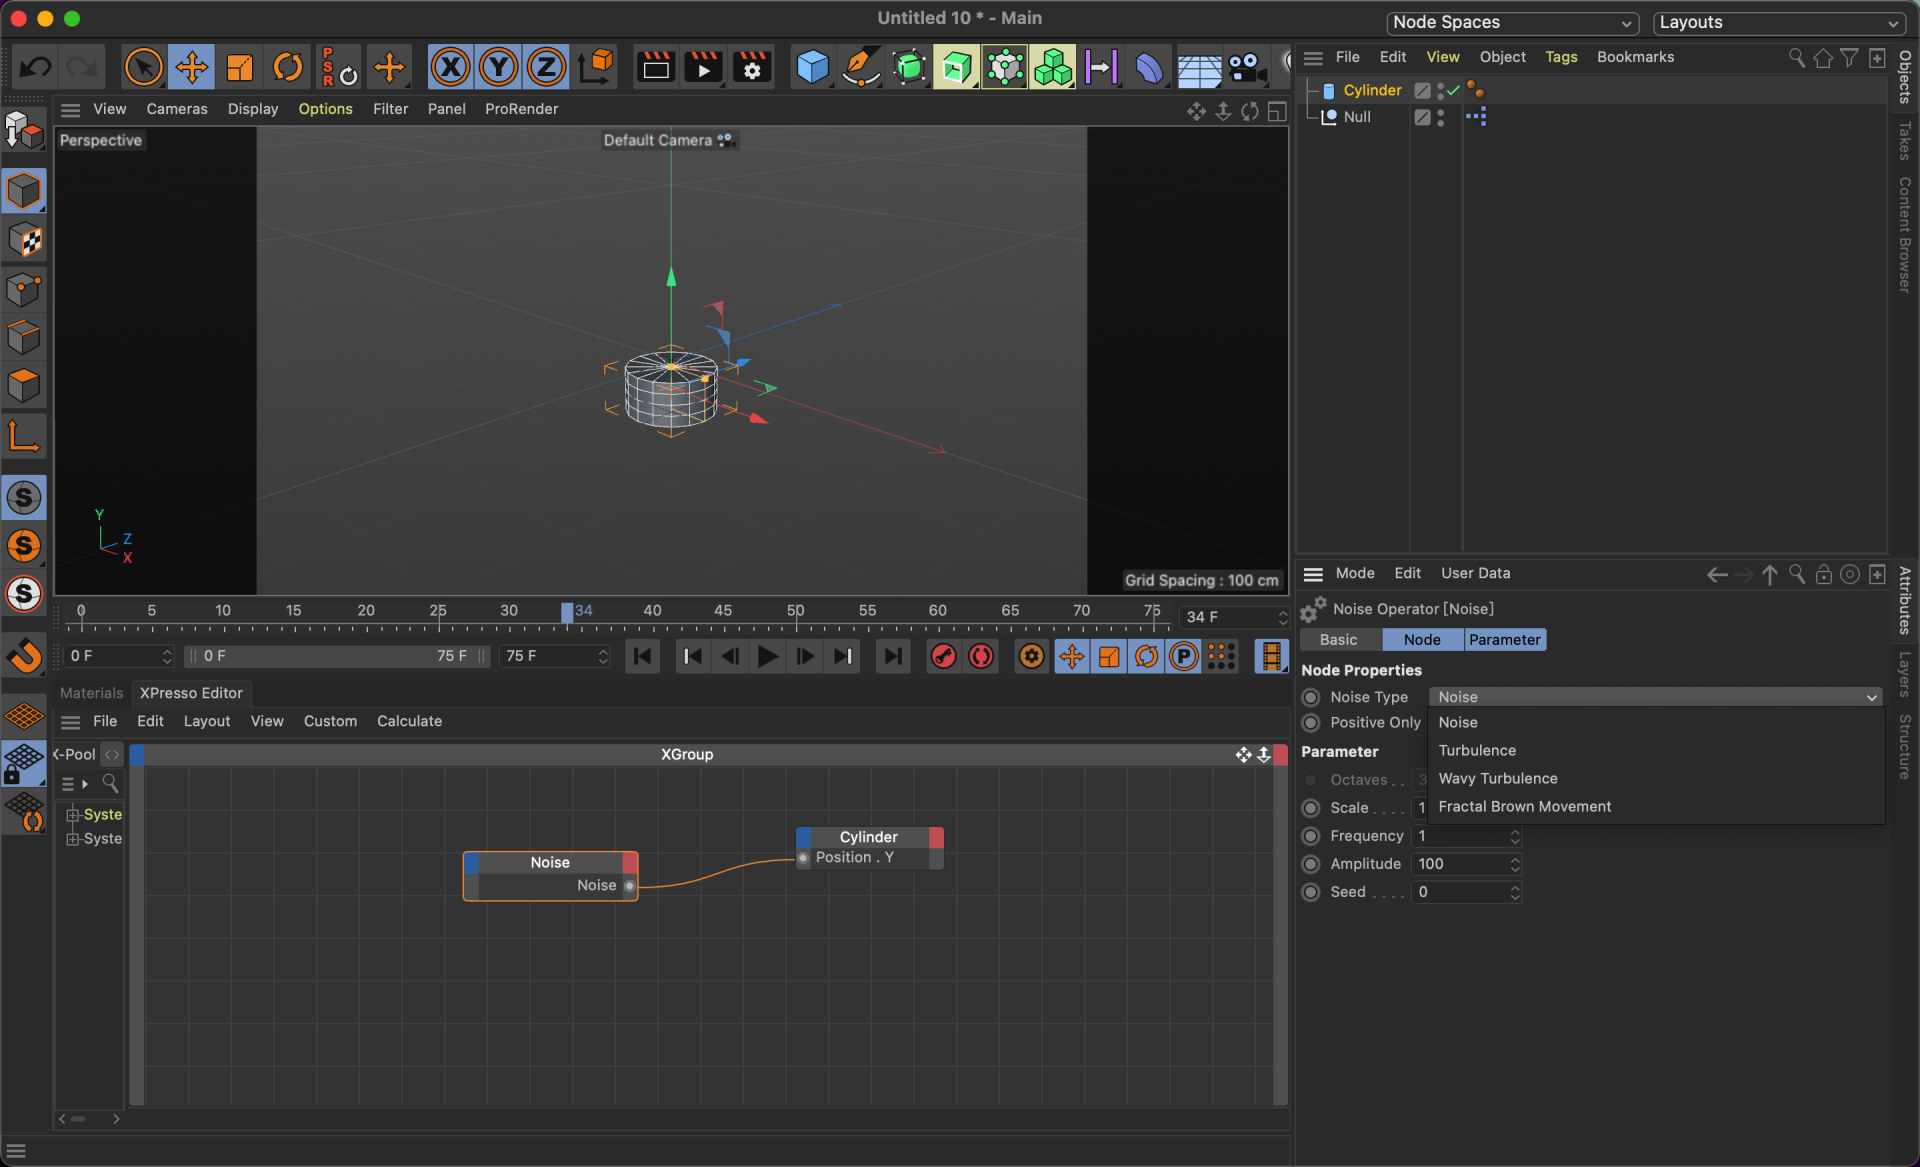
Task: Add a Floor grid object icon
Action: pyautogui.click(x=1198, y=67)
